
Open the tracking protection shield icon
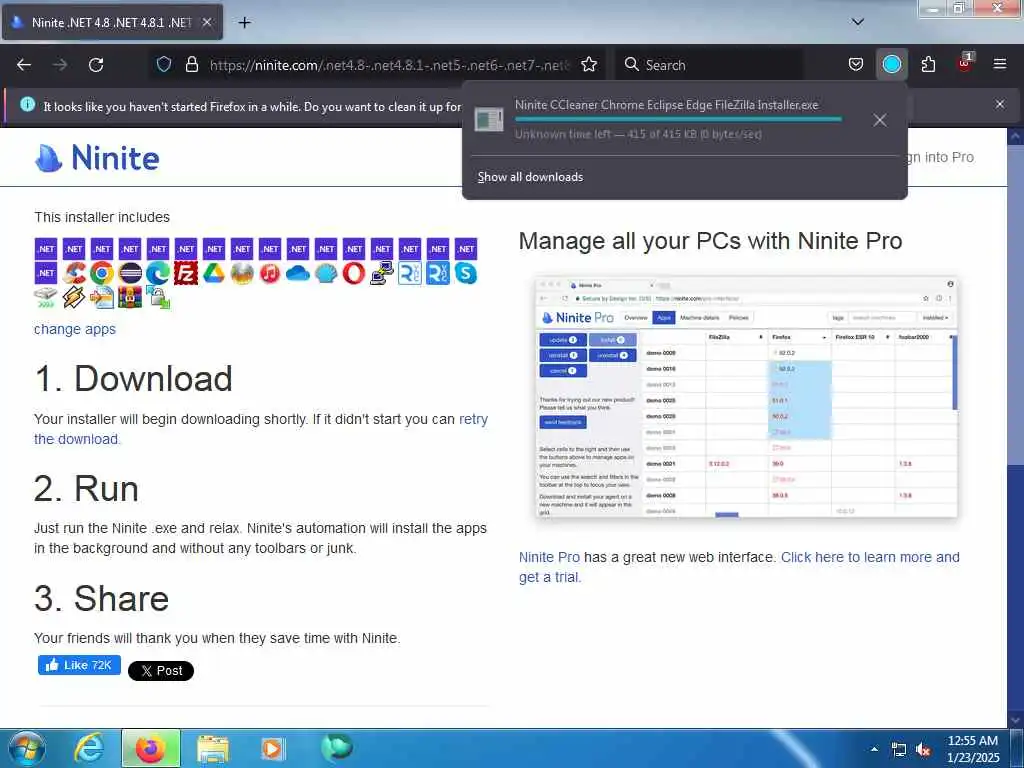(x=164, y=64)
